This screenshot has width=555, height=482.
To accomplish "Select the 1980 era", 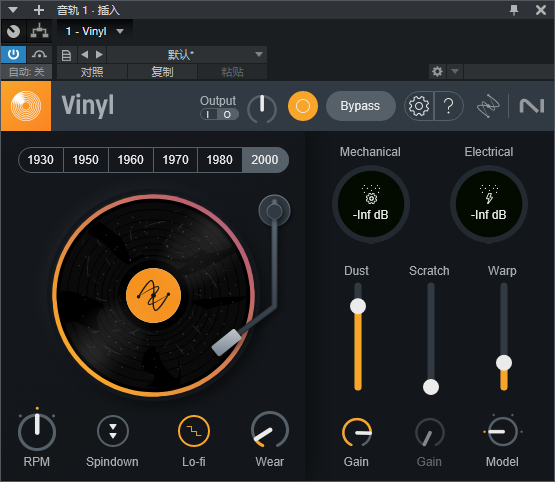I will tap(220, 160).
